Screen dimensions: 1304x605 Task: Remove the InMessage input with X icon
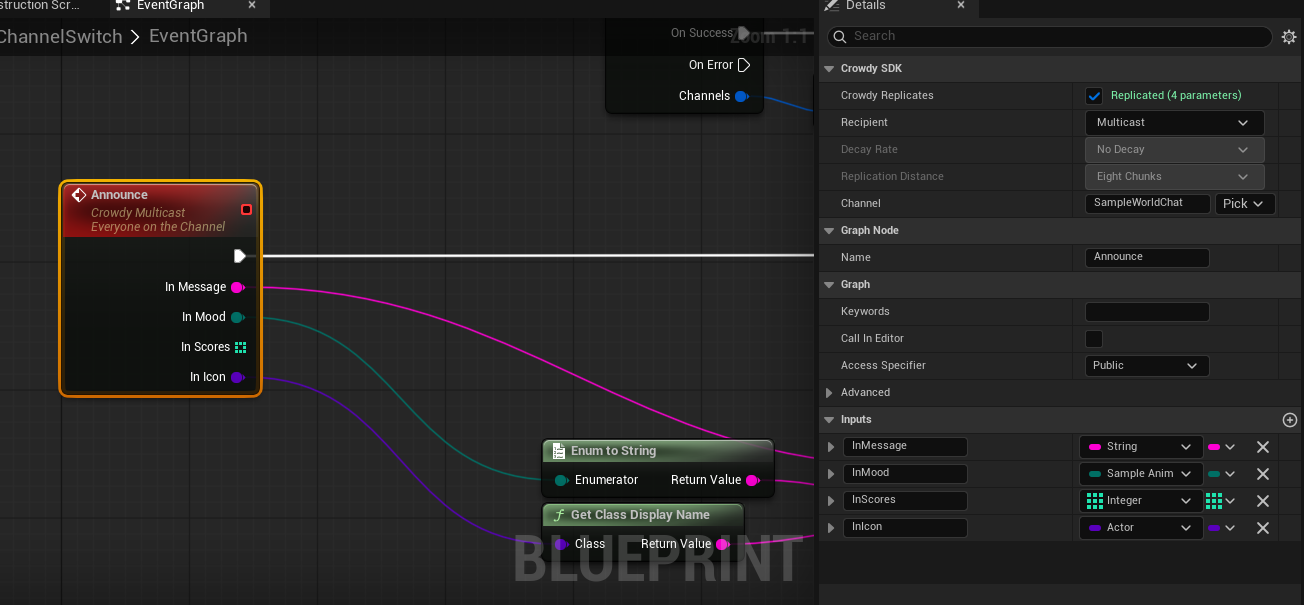tap(1263, 447)
